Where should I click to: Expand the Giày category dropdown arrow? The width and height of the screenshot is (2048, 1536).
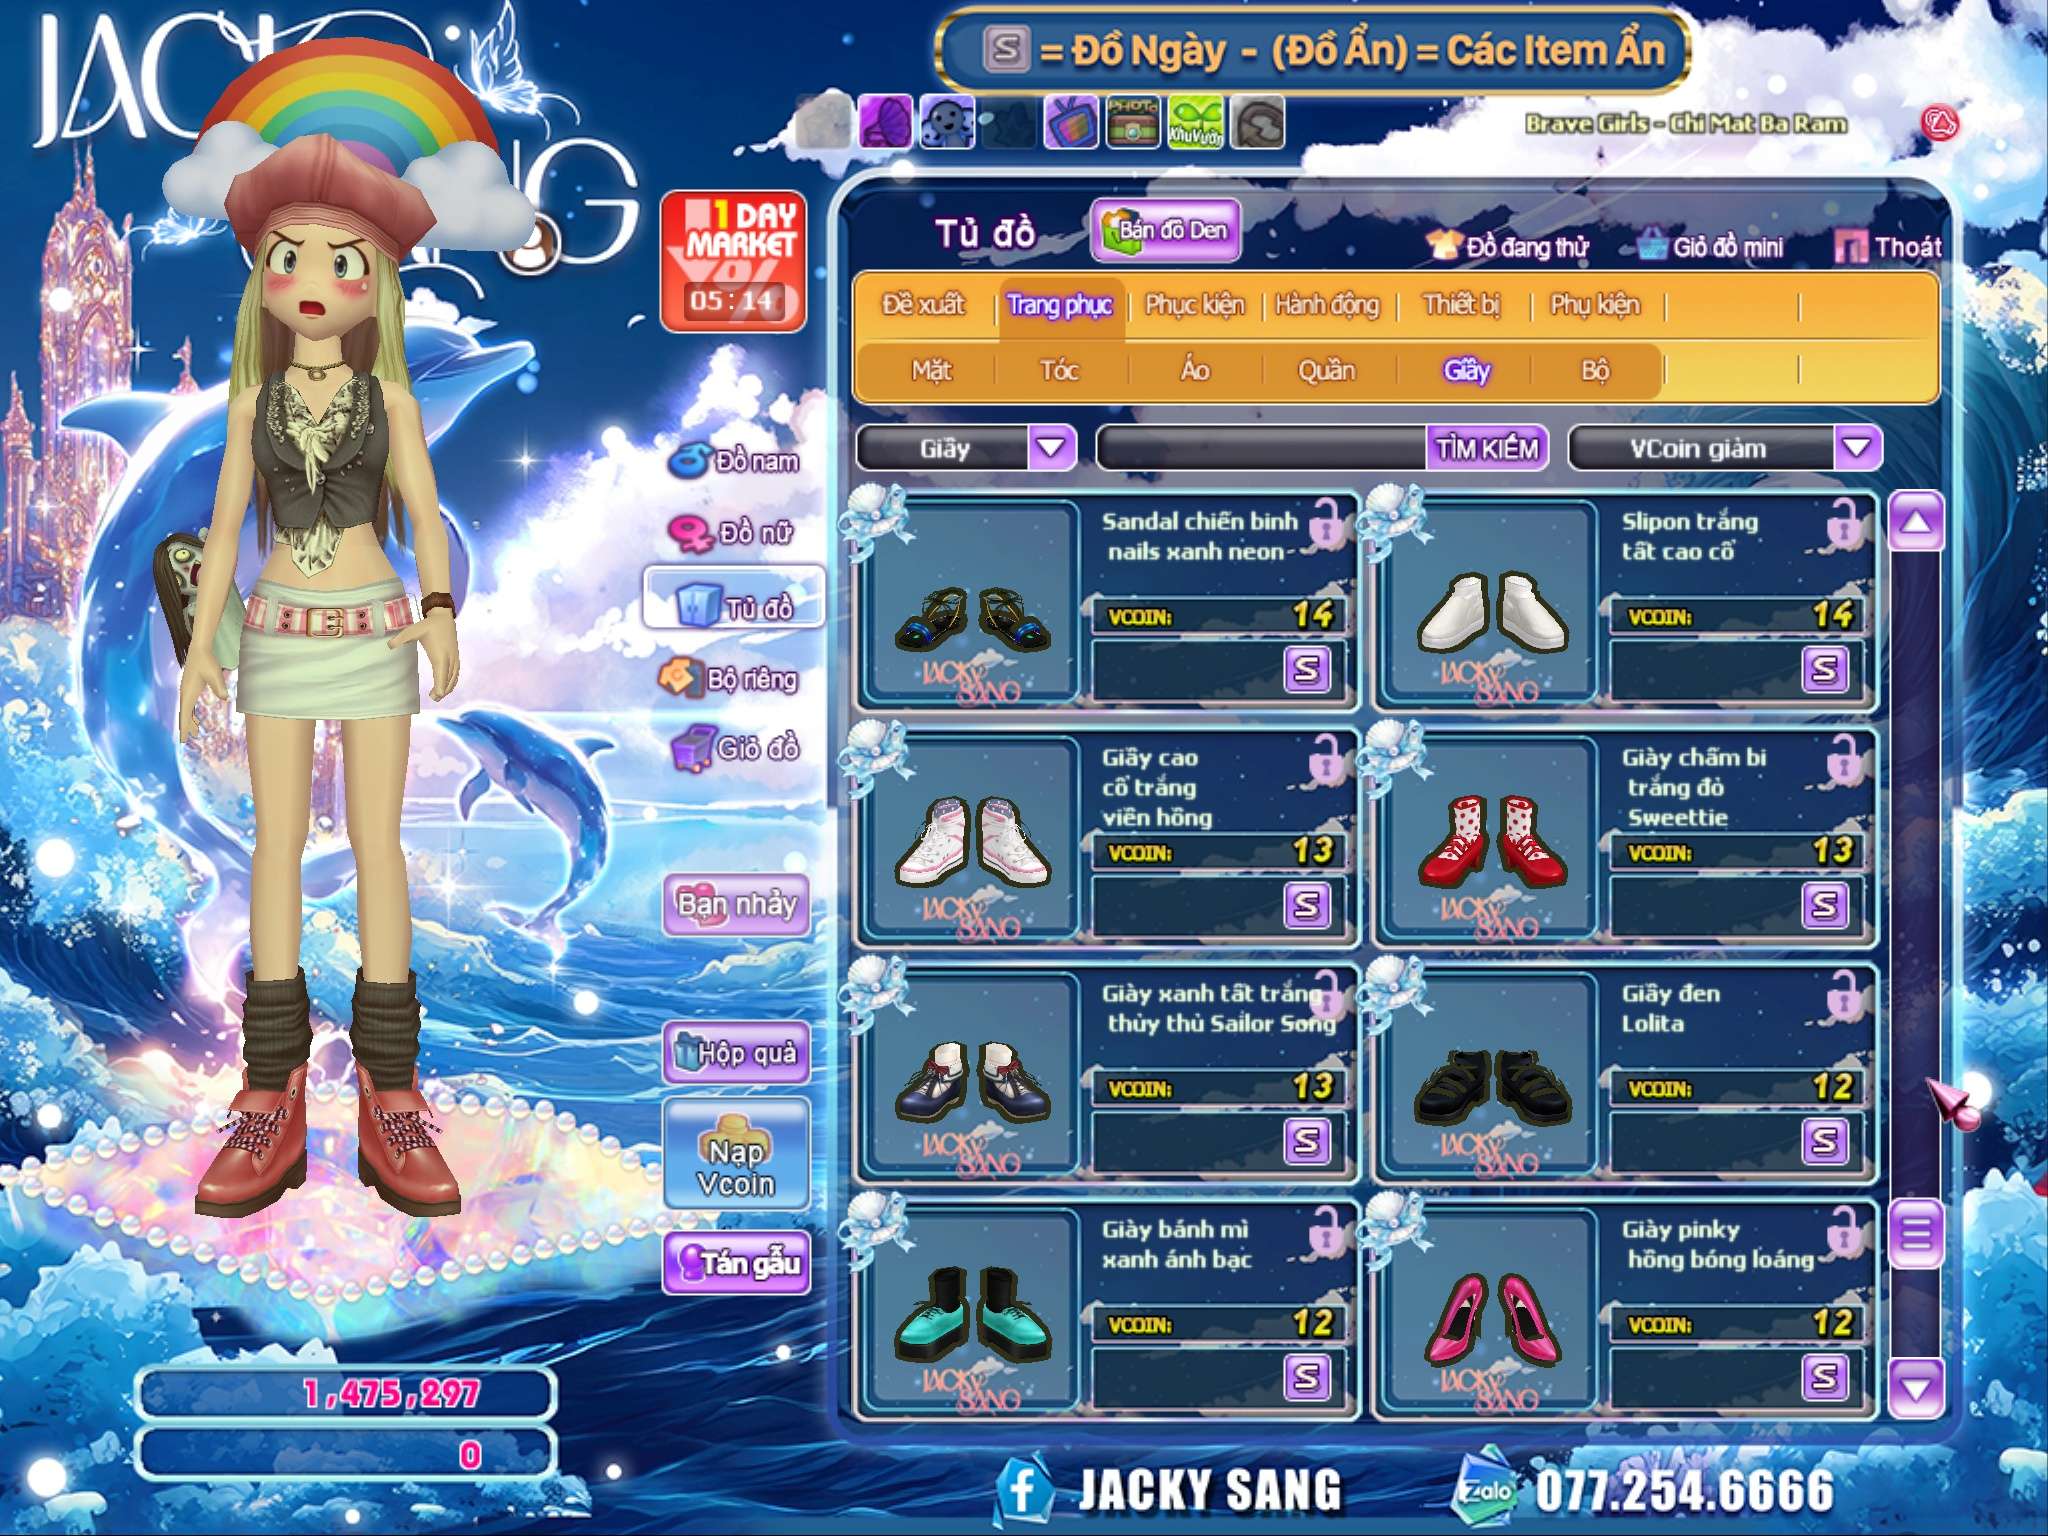tap(1052, 447)
